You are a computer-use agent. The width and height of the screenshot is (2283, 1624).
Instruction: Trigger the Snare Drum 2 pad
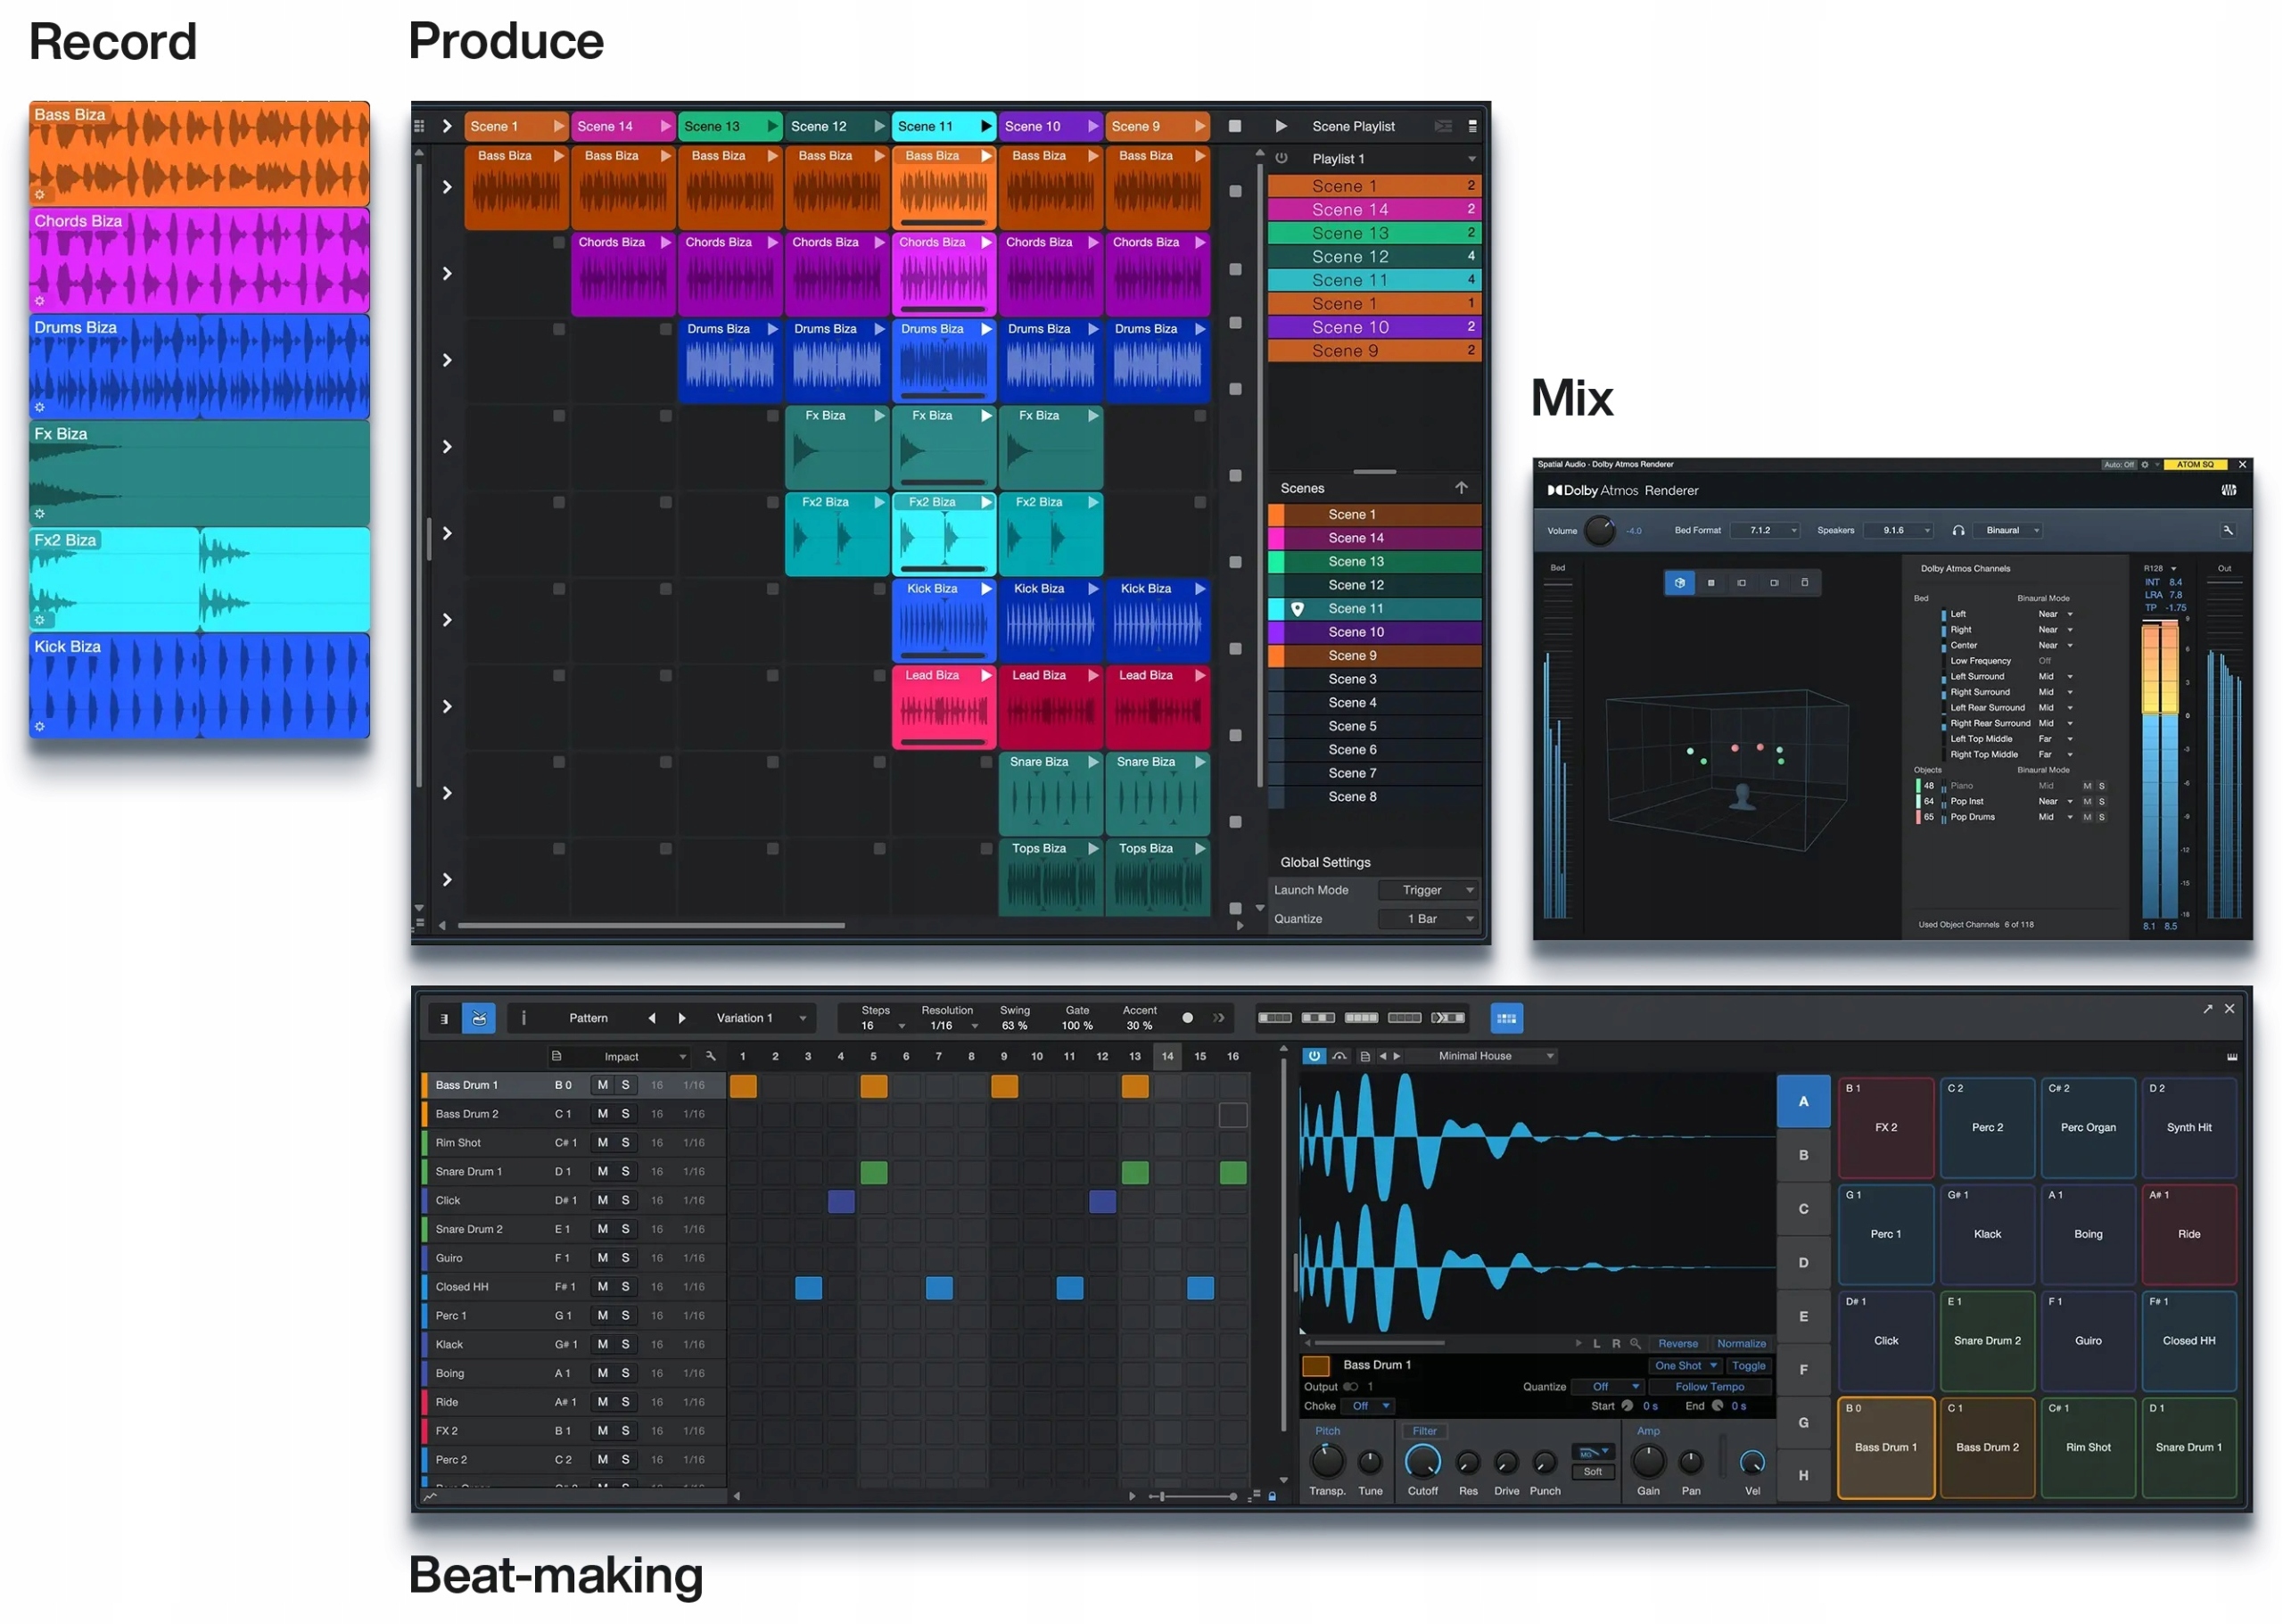(1986, 1340)
